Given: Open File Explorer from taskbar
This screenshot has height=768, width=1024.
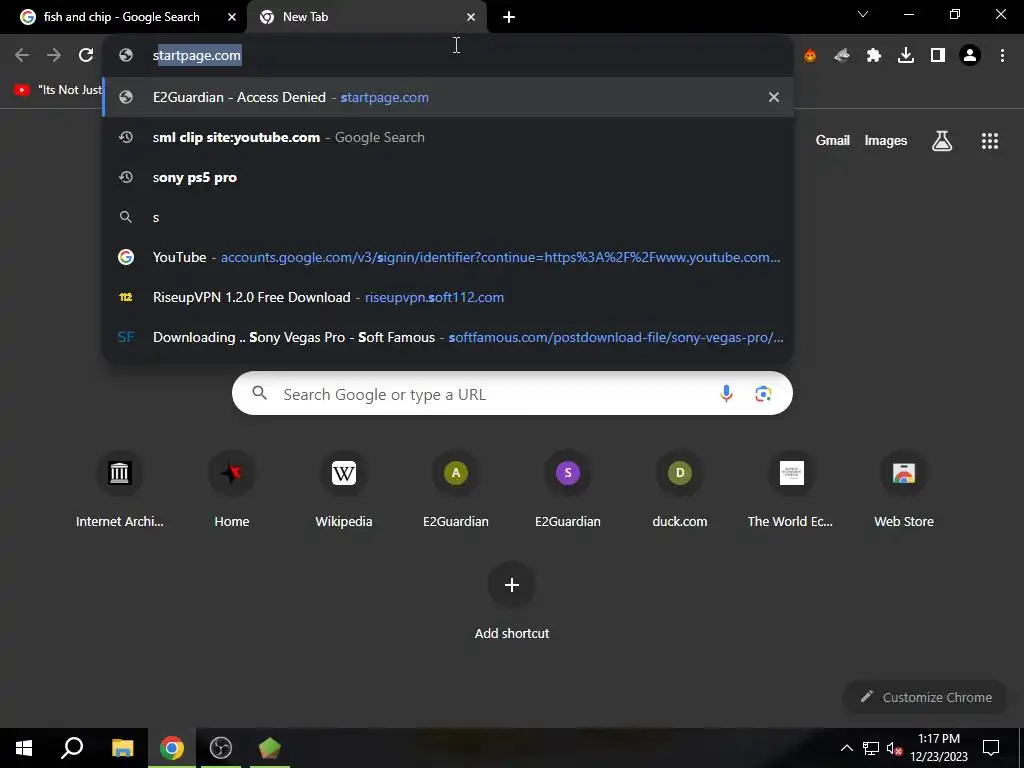Looking at the screenshot, I should 122,748.
